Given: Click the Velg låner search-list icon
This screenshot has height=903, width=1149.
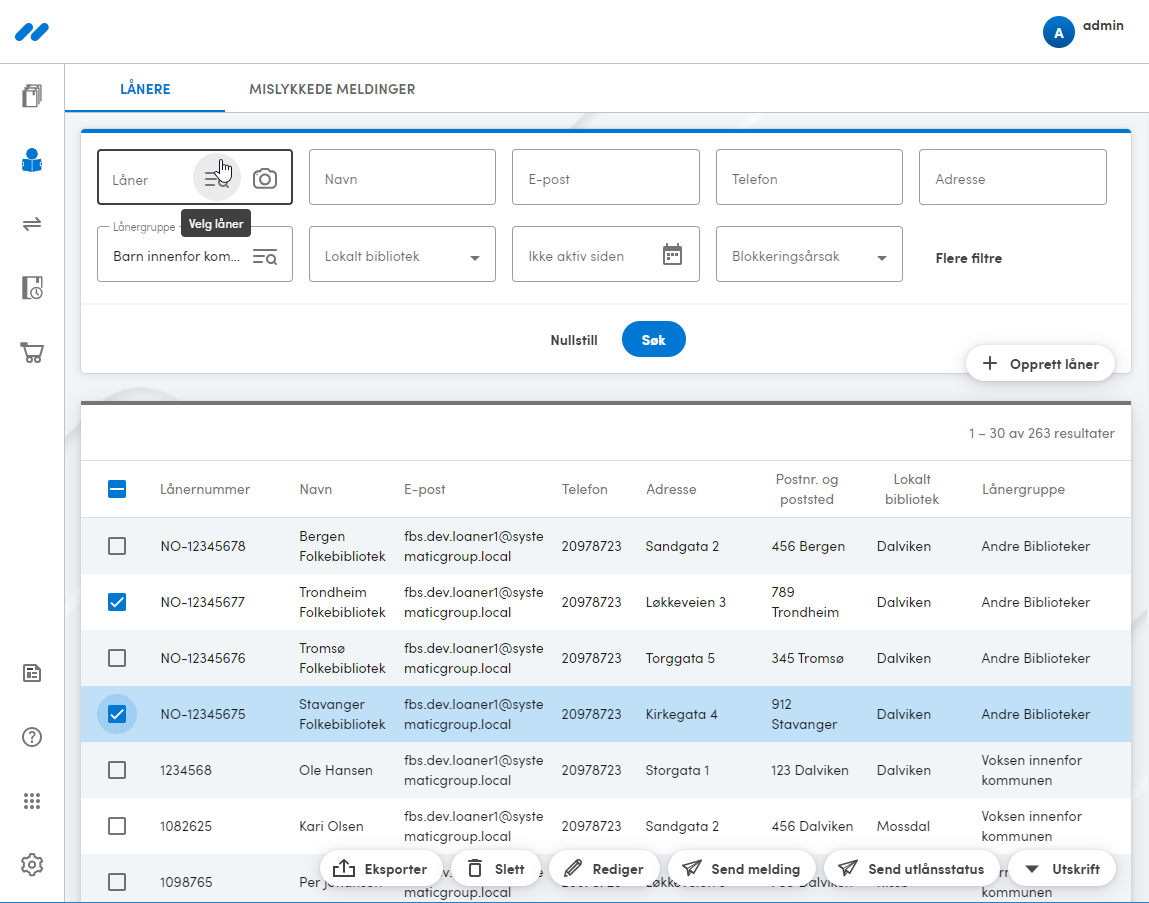Looking at the screenshot, I should tap(217, 178).
